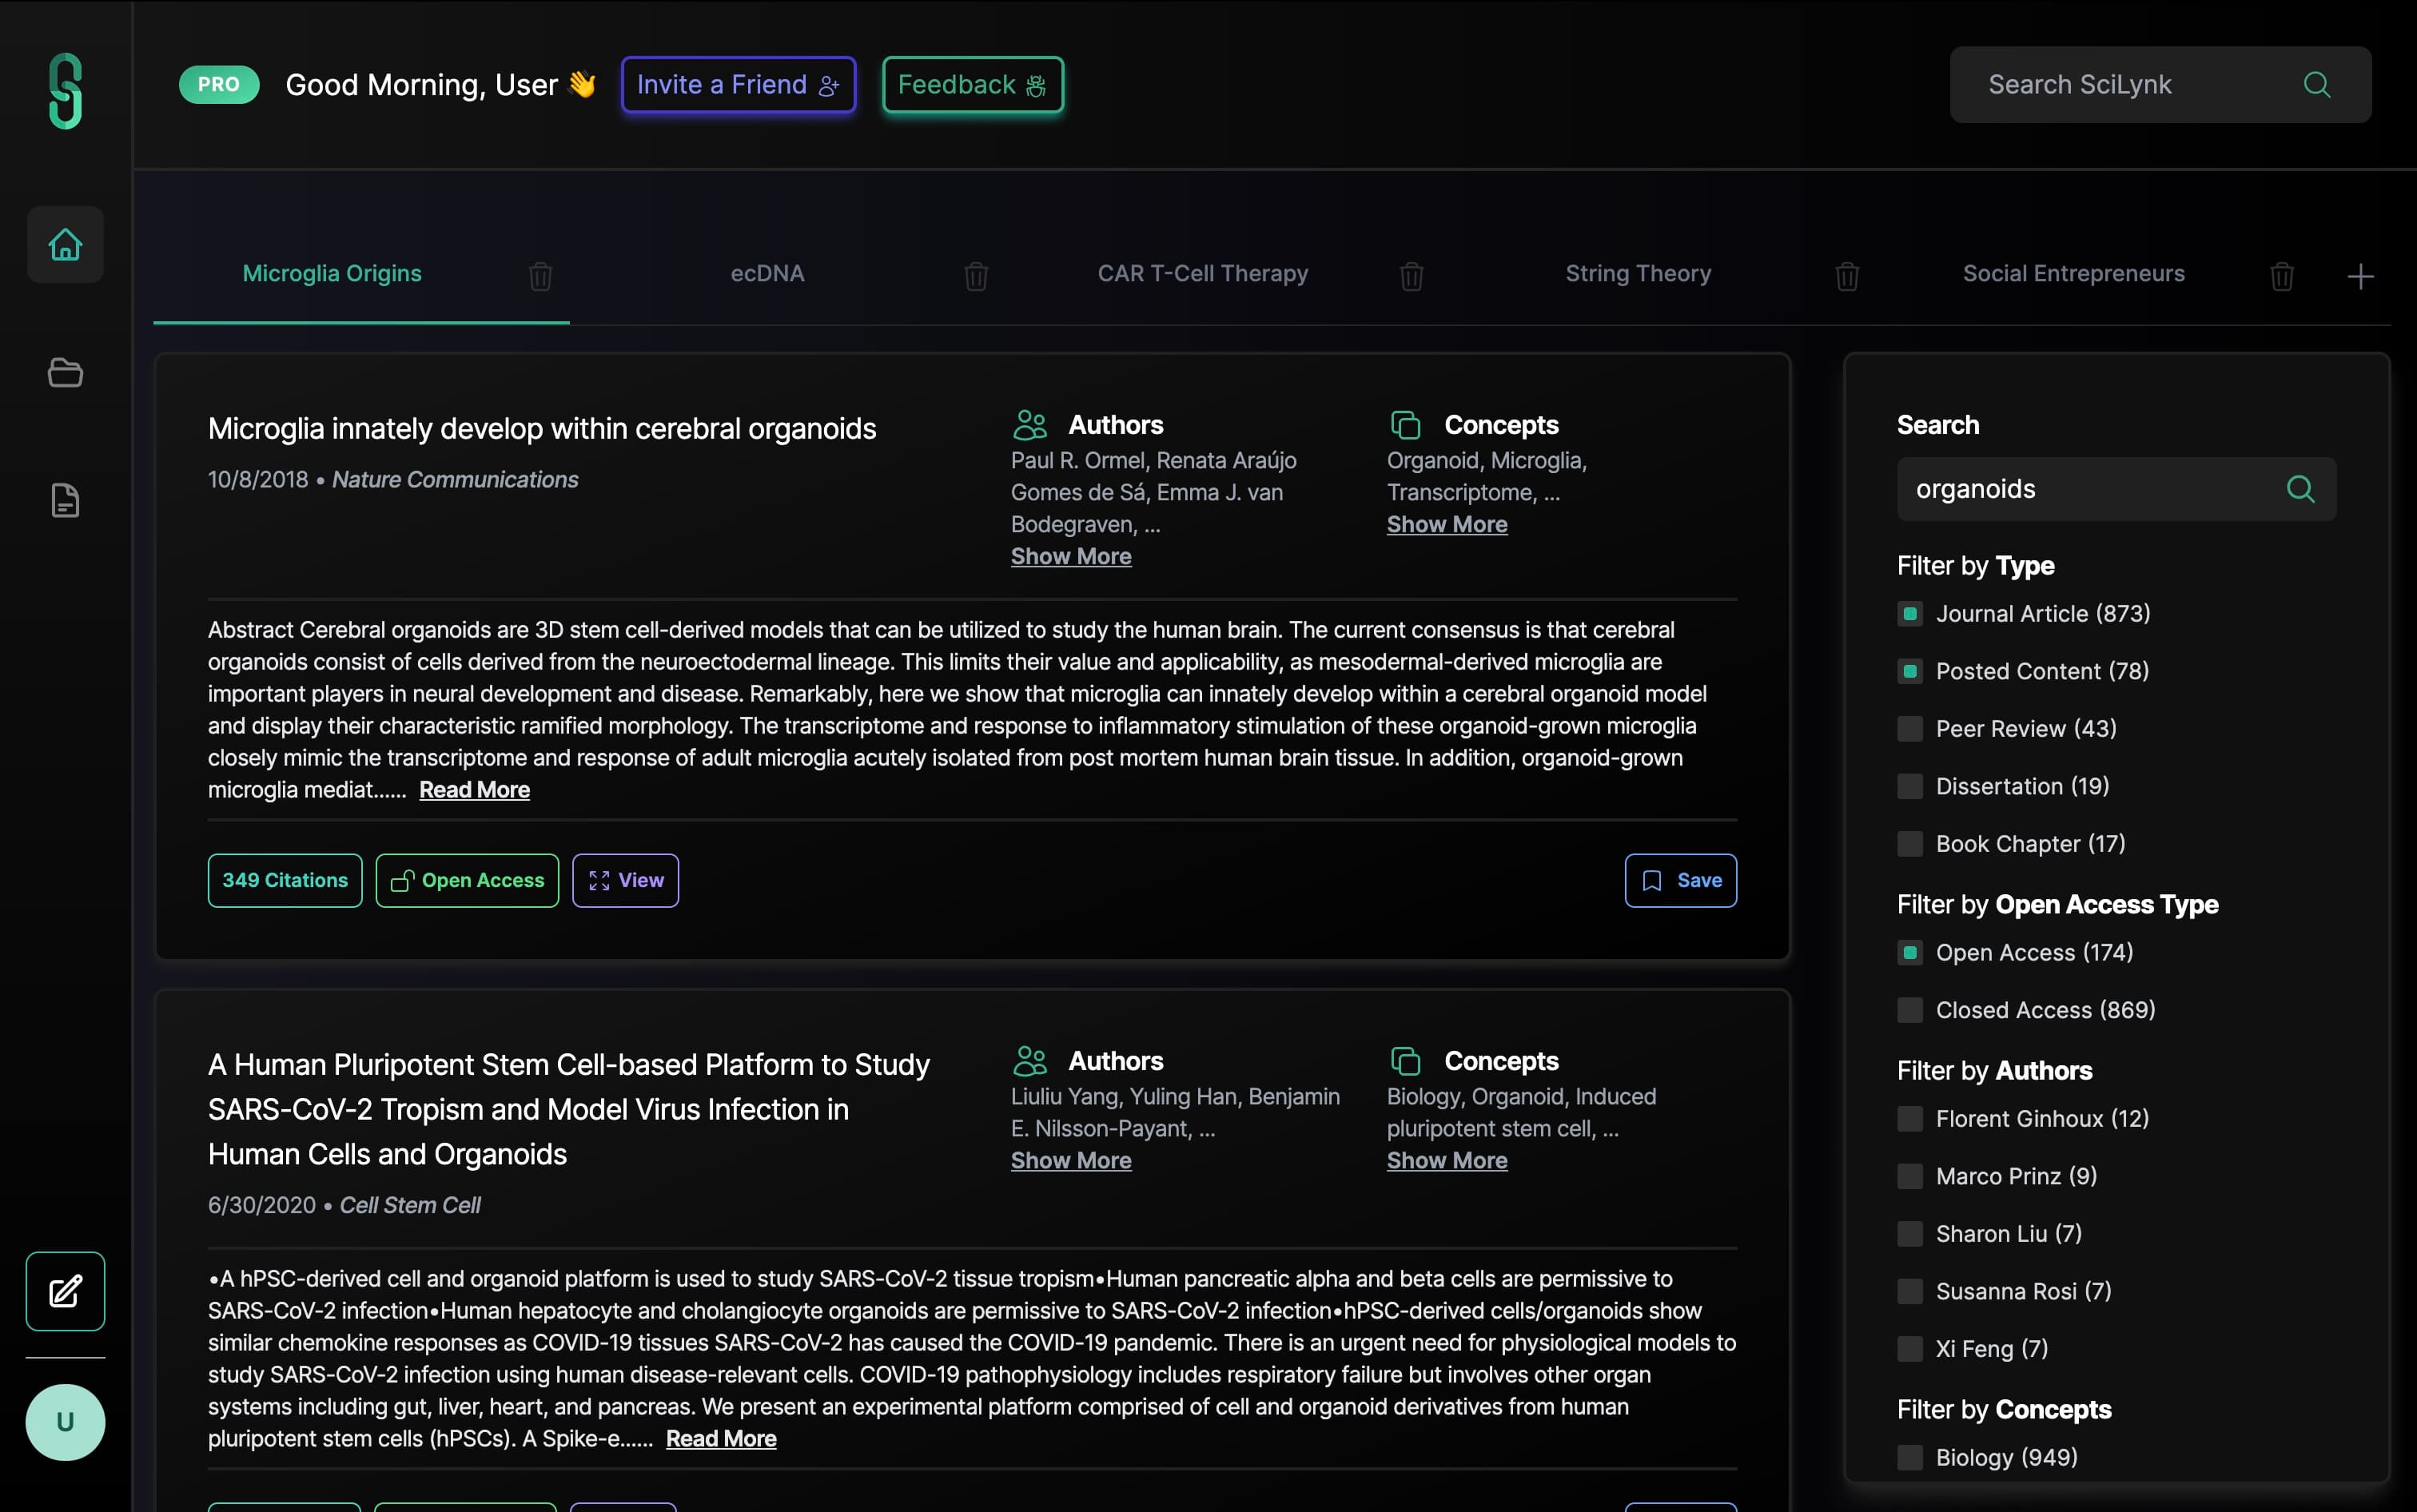Click the compose note pencil icon
The width and height of the screenshot is (2417, 1512).
65,1291
